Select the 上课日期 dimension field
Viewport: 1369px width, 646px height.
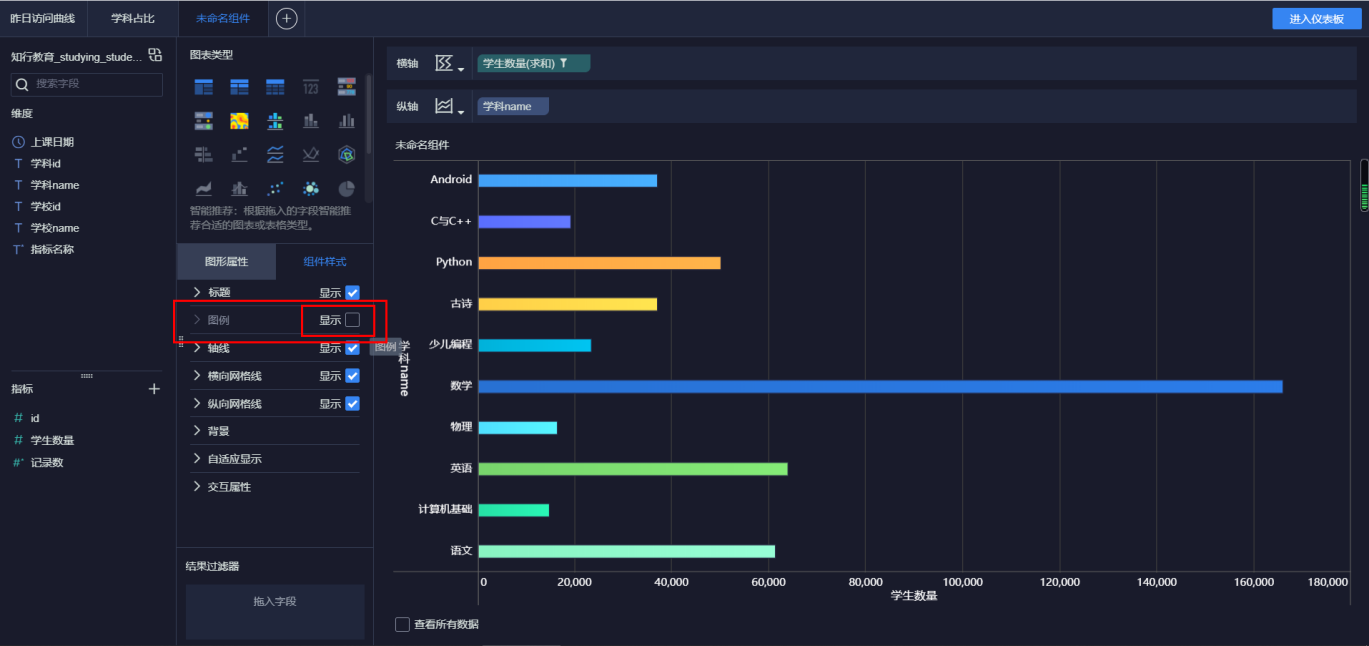[x=52, y=142]
